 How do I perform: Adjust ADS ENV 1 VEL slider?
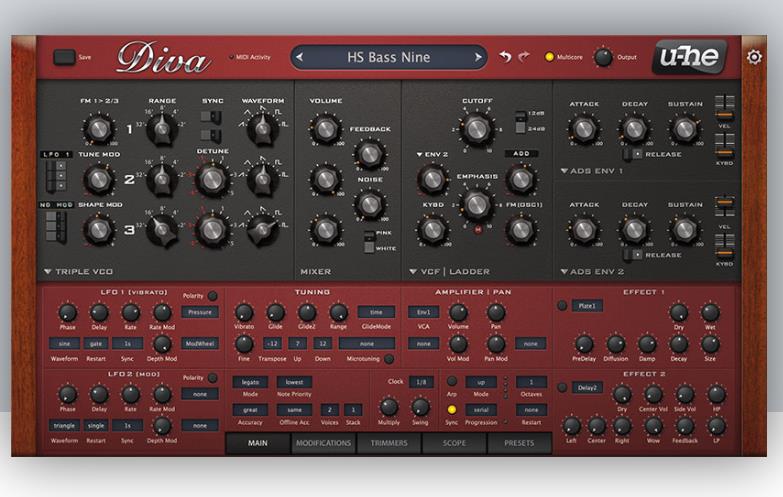[725, 107]
